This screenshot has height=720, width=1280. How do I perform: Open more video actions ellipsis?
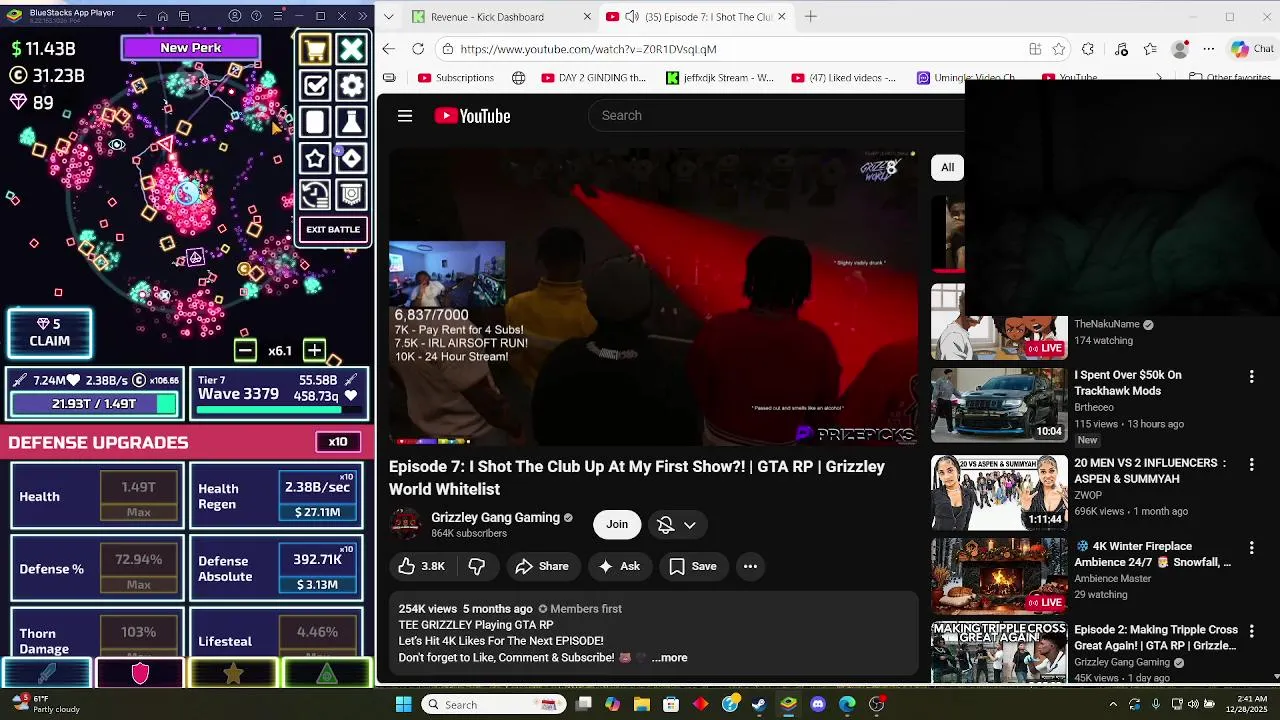[750, 566]
